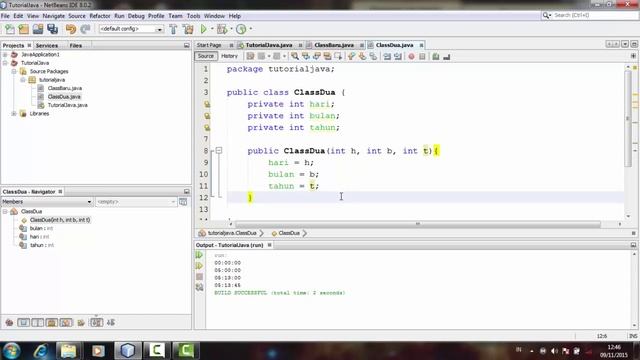Switch to Services tab
The width and height of the screenshot is (640, 360).
47,45
